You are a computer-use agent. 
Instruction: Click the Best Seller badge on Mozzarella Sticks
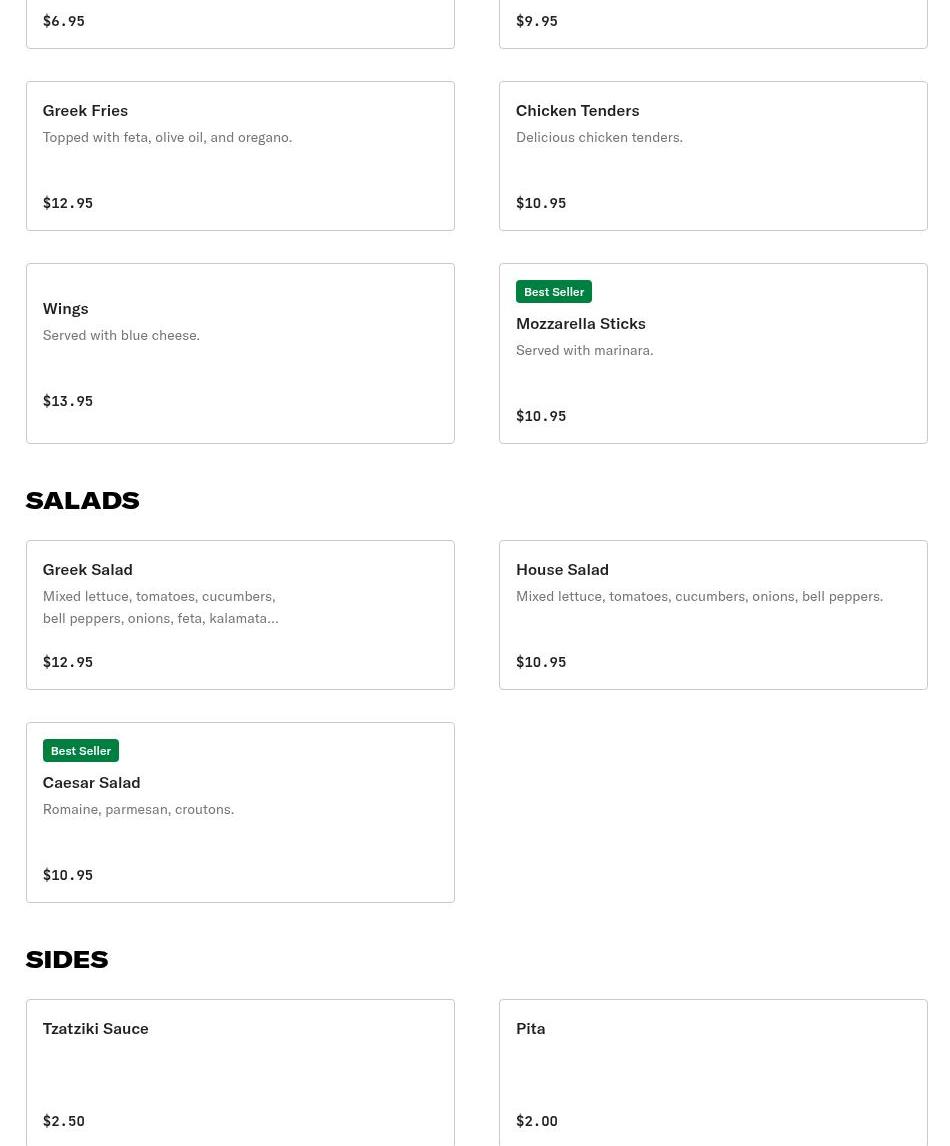tap(554, 292)
